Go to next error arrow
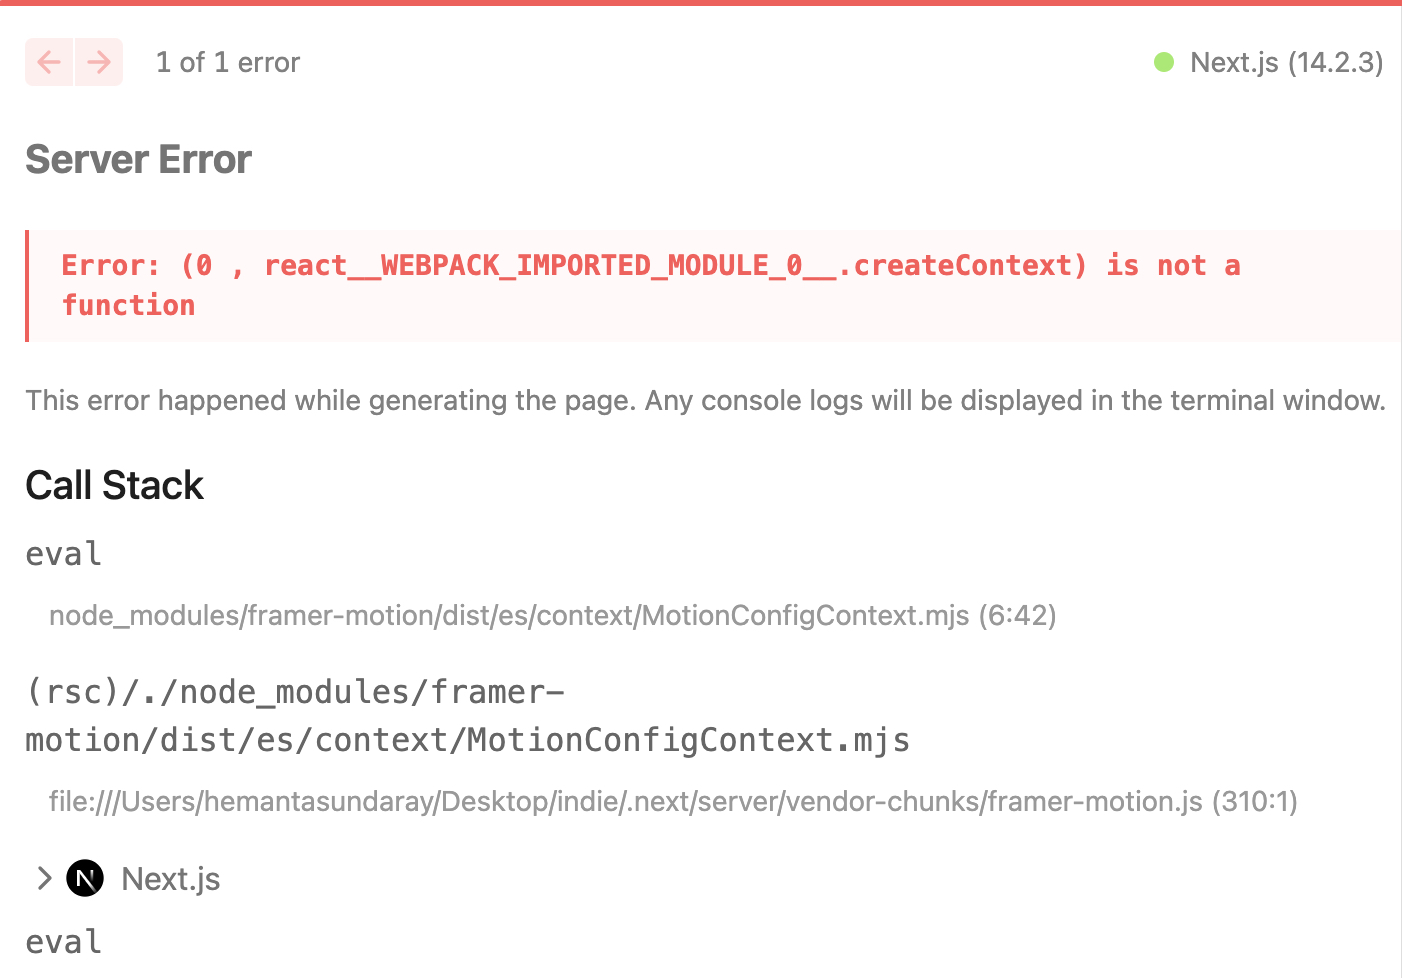This screenshot has width=1402, height=978. pos(99,62)
